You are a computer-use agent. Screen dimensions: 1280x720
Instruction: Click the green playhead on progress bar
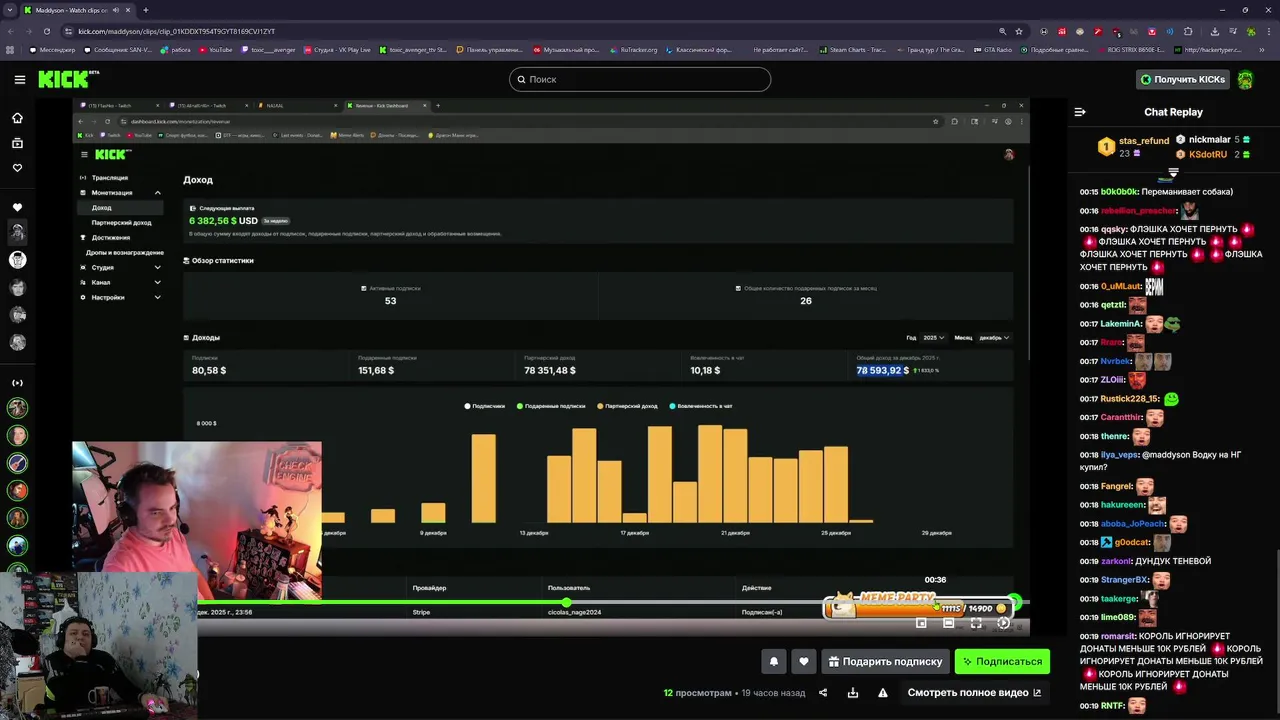click(x=566, y=602)
